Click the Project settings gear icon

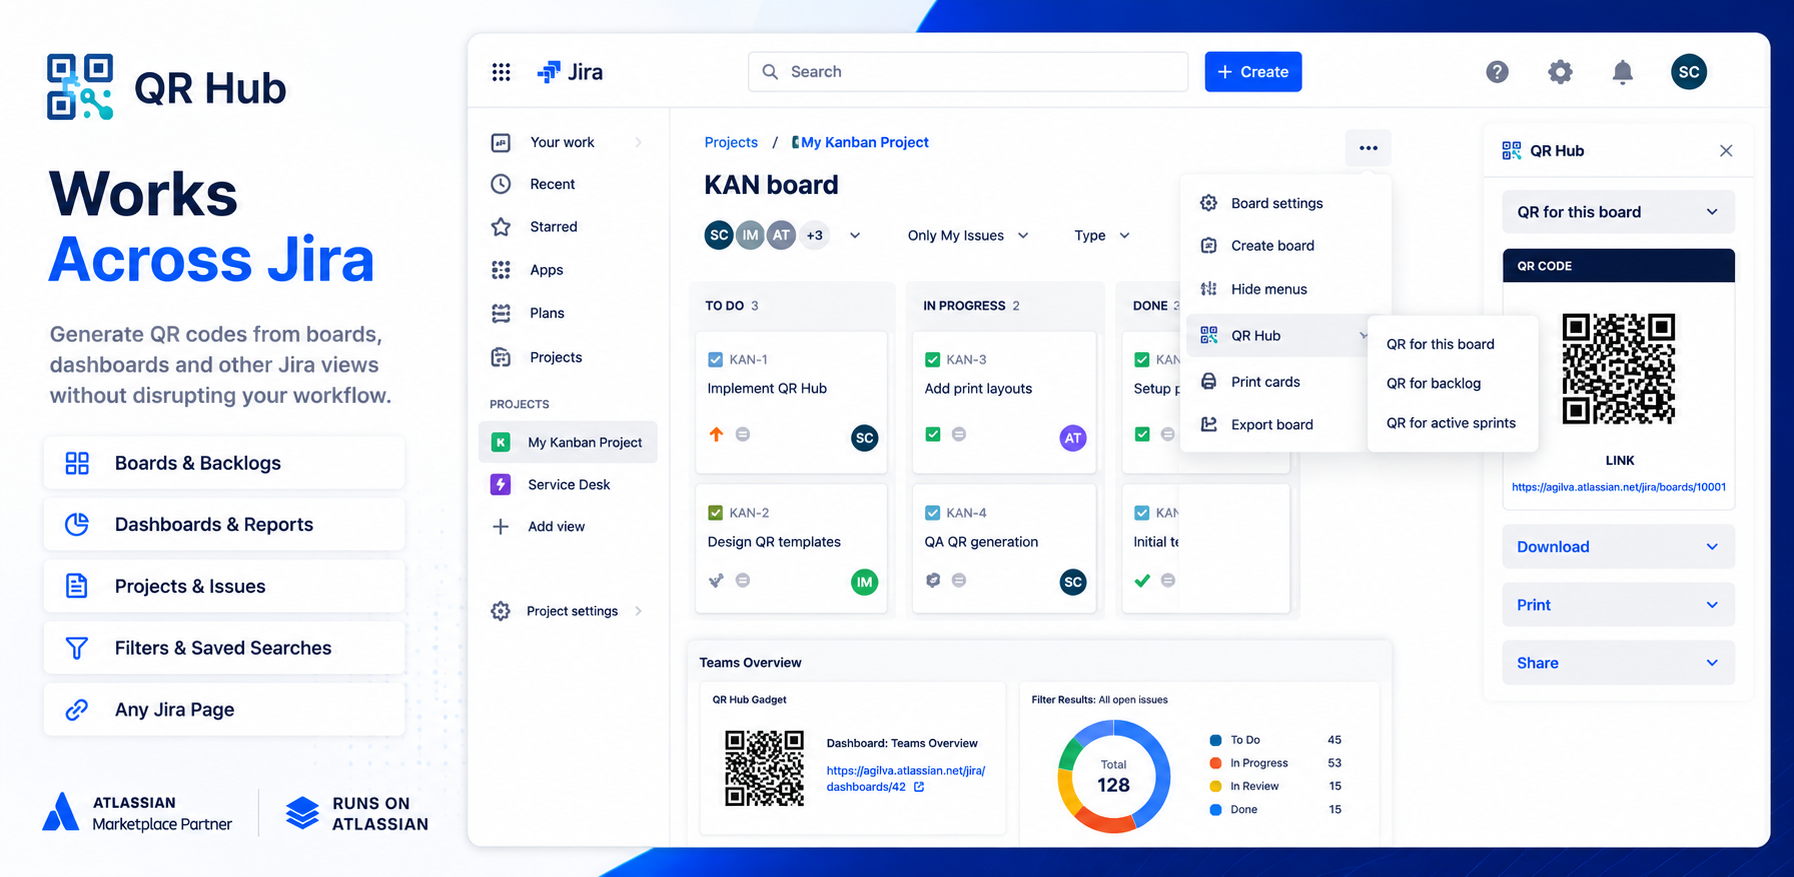[x=501, y=611]
